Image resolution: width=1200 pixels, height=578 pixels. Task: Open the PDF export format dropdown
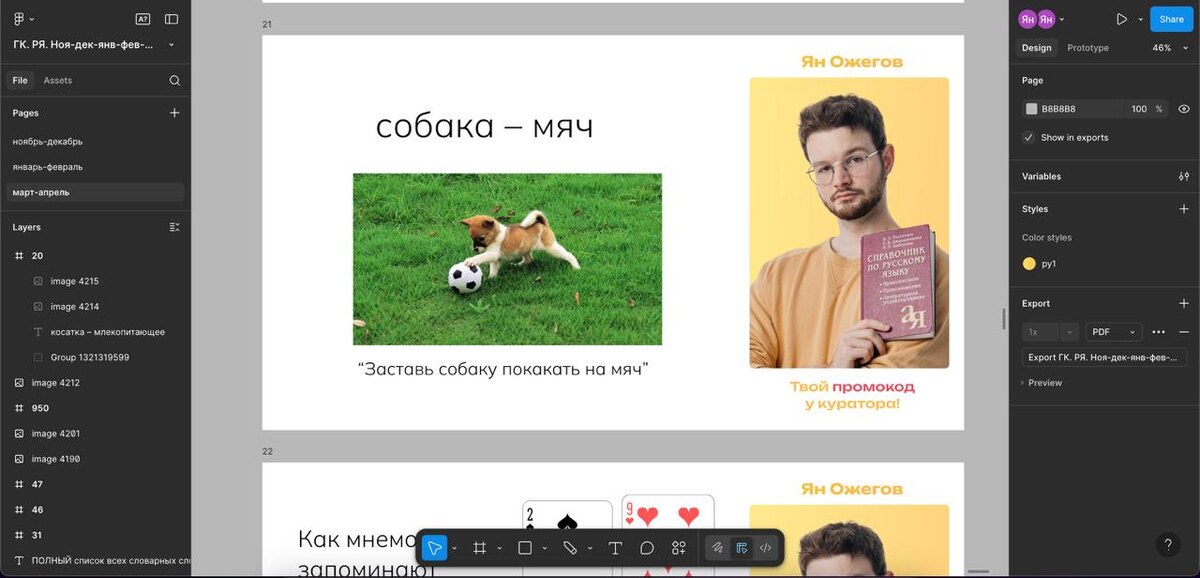(1114, 331)
